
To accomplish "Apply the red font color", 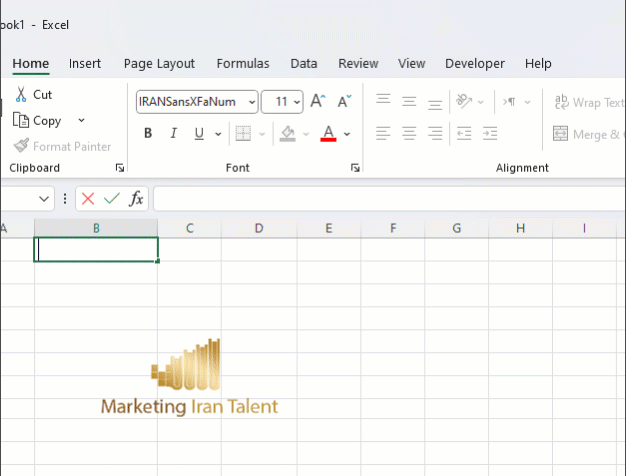I will point(328,134).
